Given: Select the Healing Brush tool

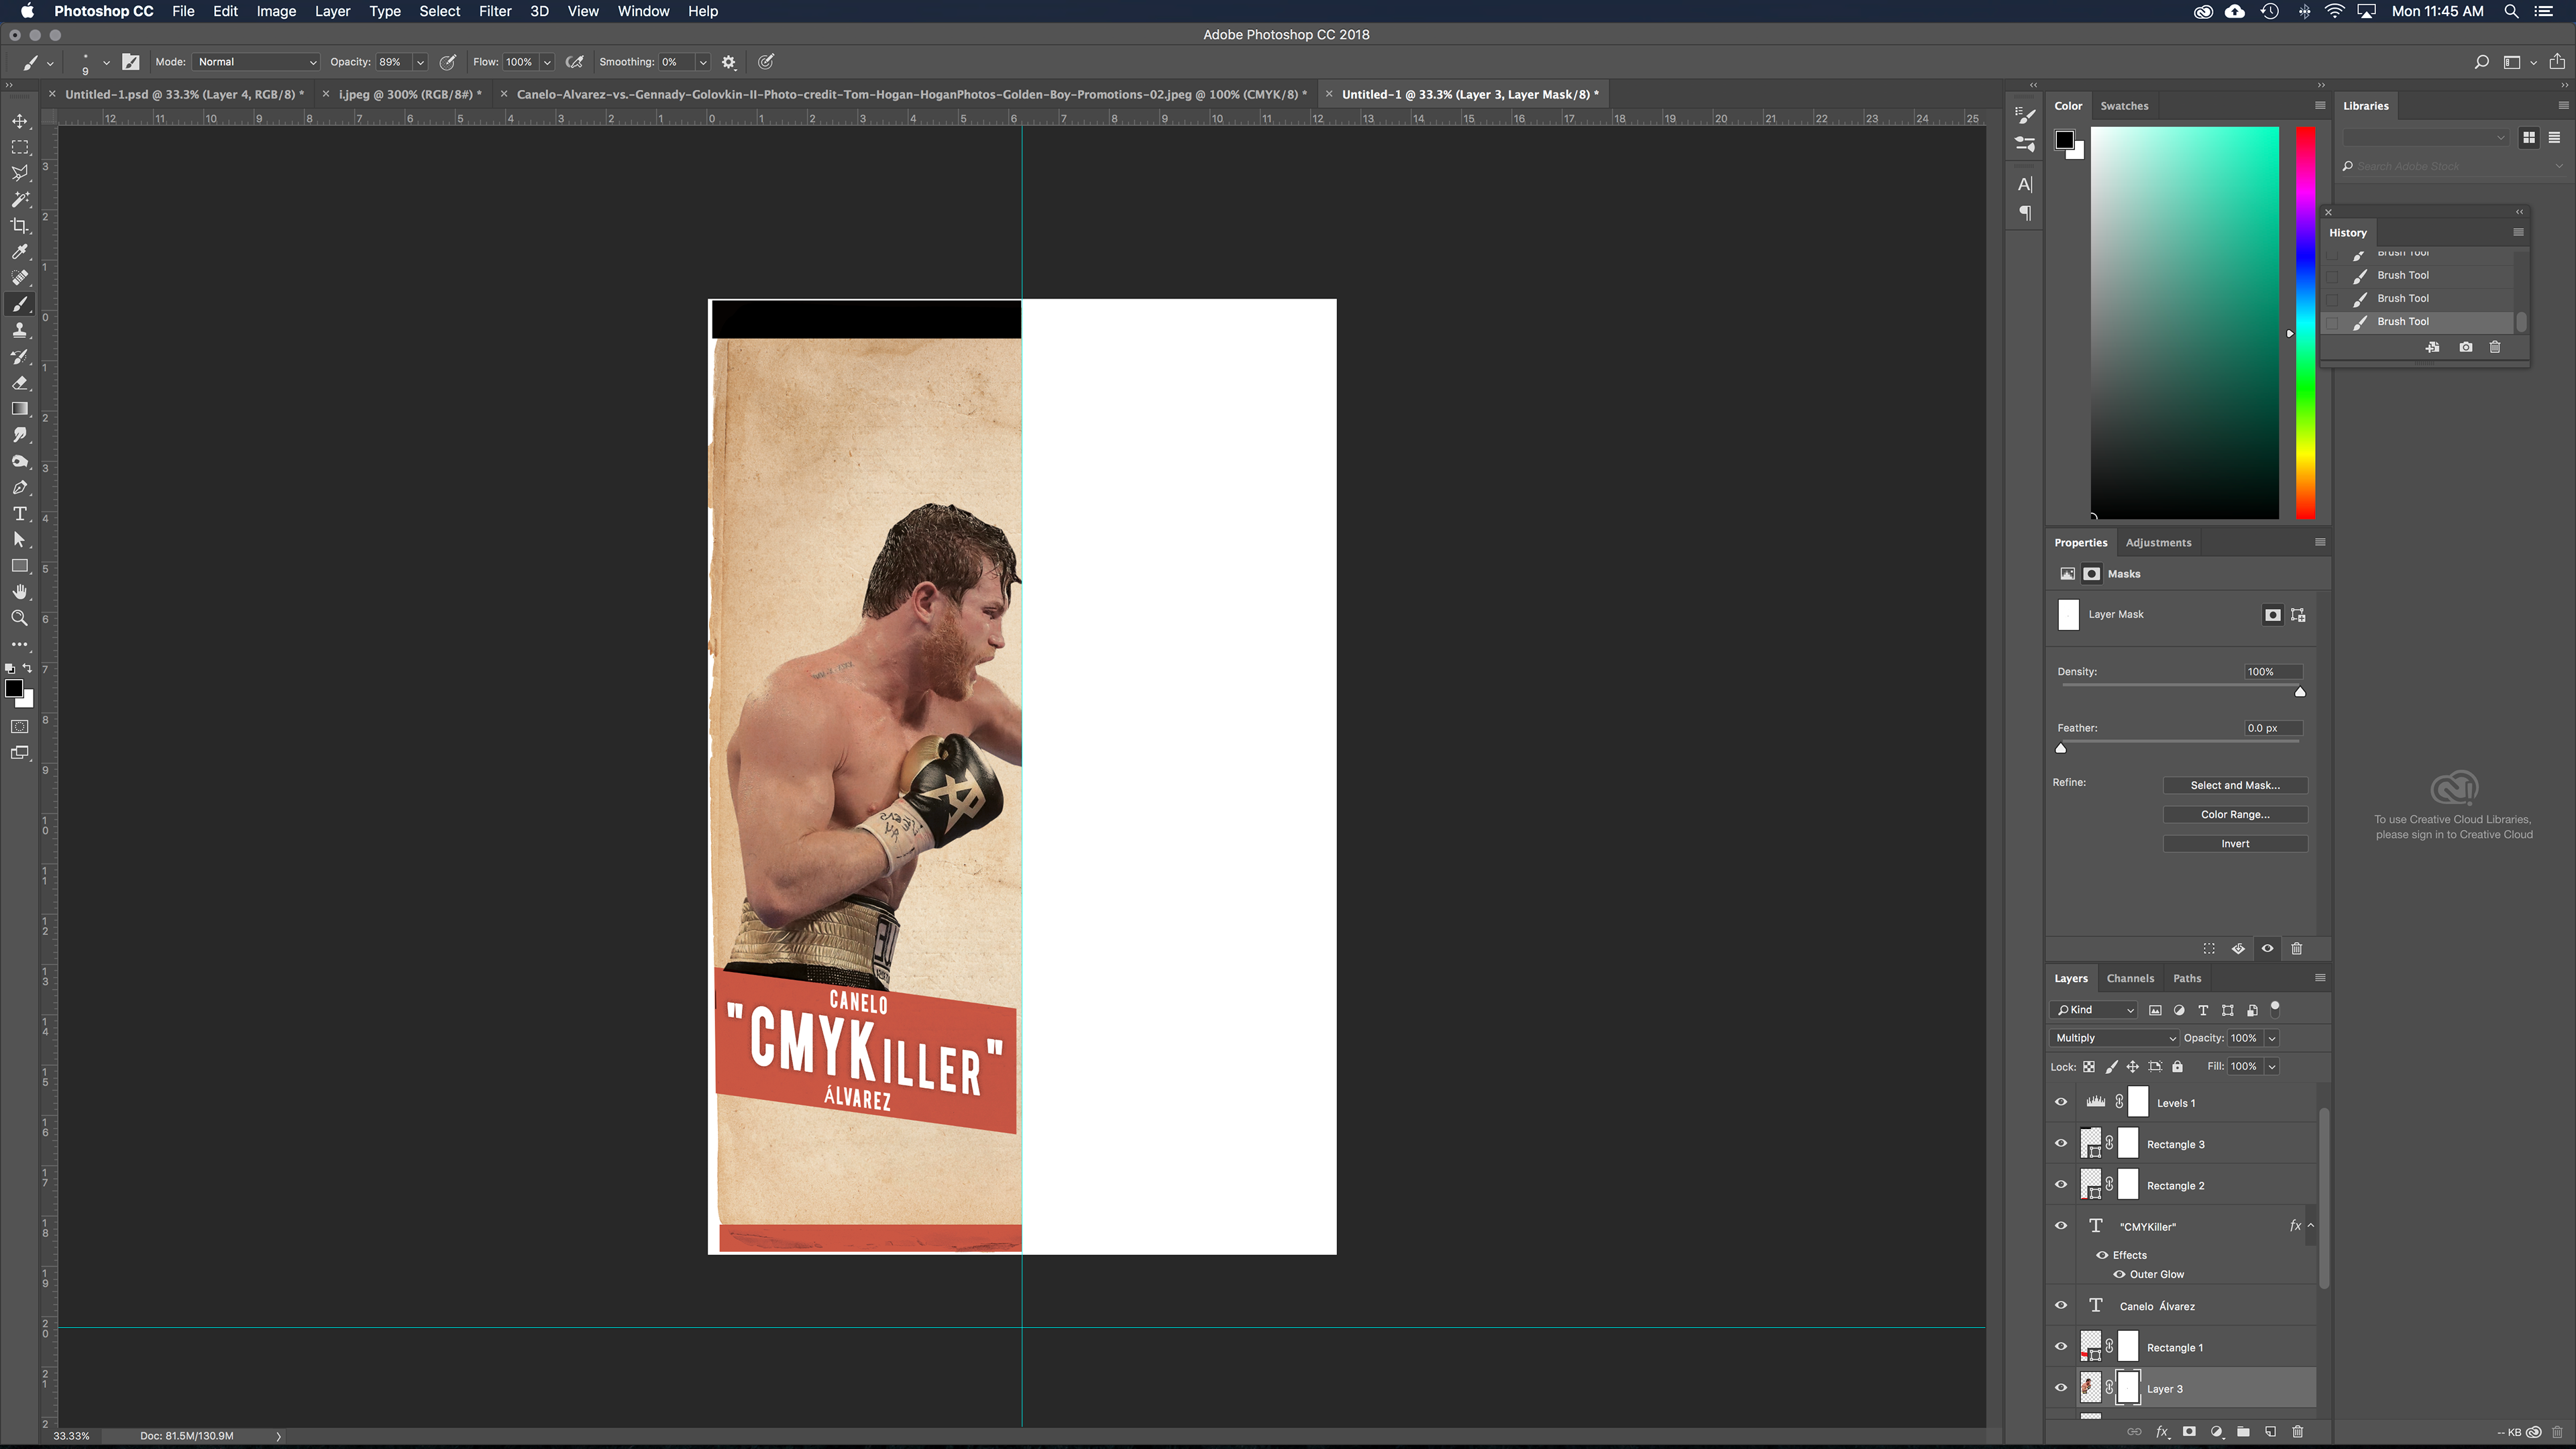Looking at the screenshot, I should click(x=20, y=278).
